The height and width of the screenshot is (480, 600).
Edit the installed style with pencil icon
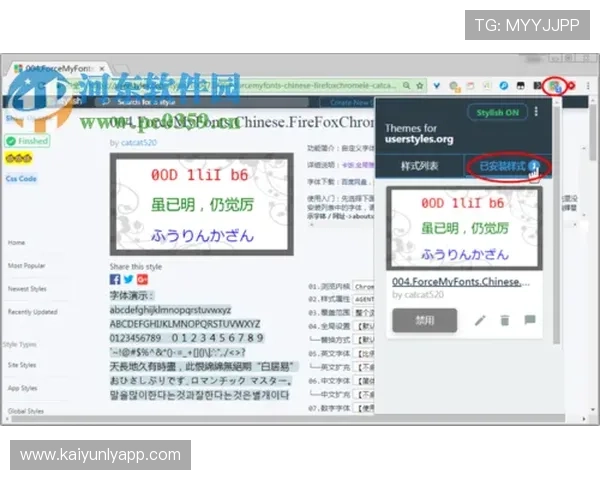coord(480,320)
